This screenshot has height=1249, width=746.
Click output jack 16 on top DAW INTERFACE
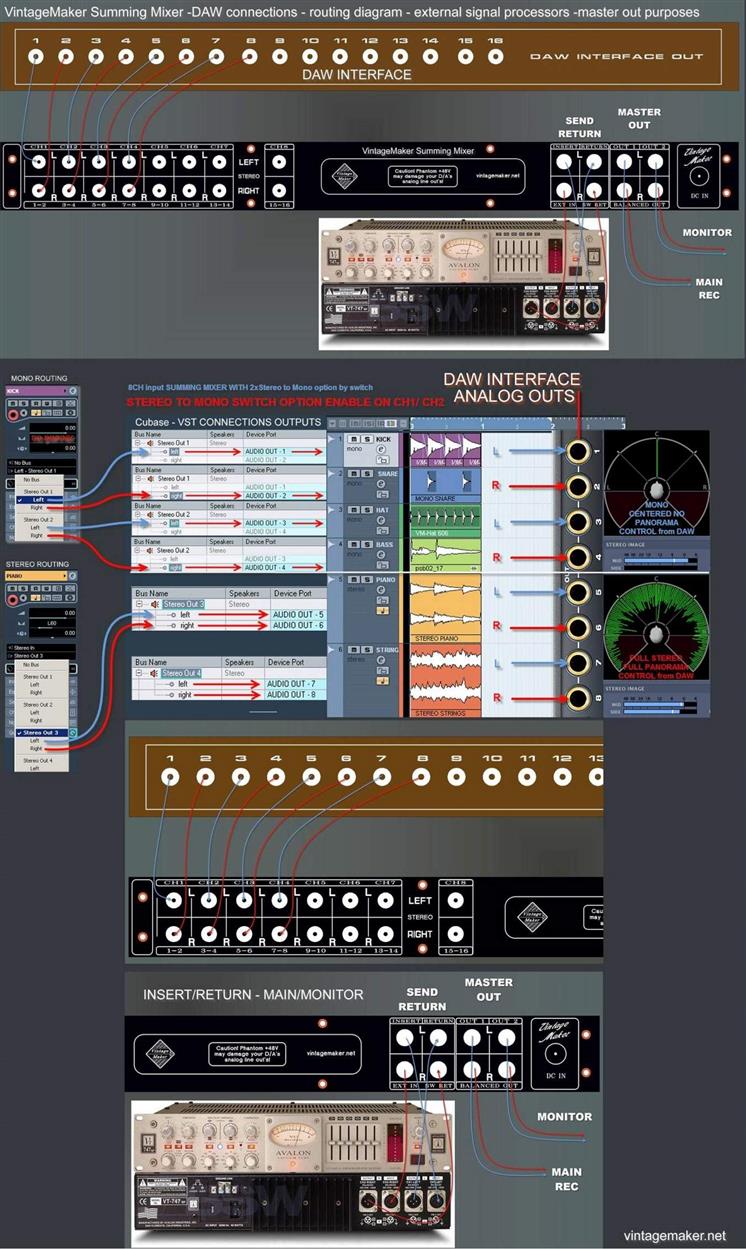(x=495, y=57)
